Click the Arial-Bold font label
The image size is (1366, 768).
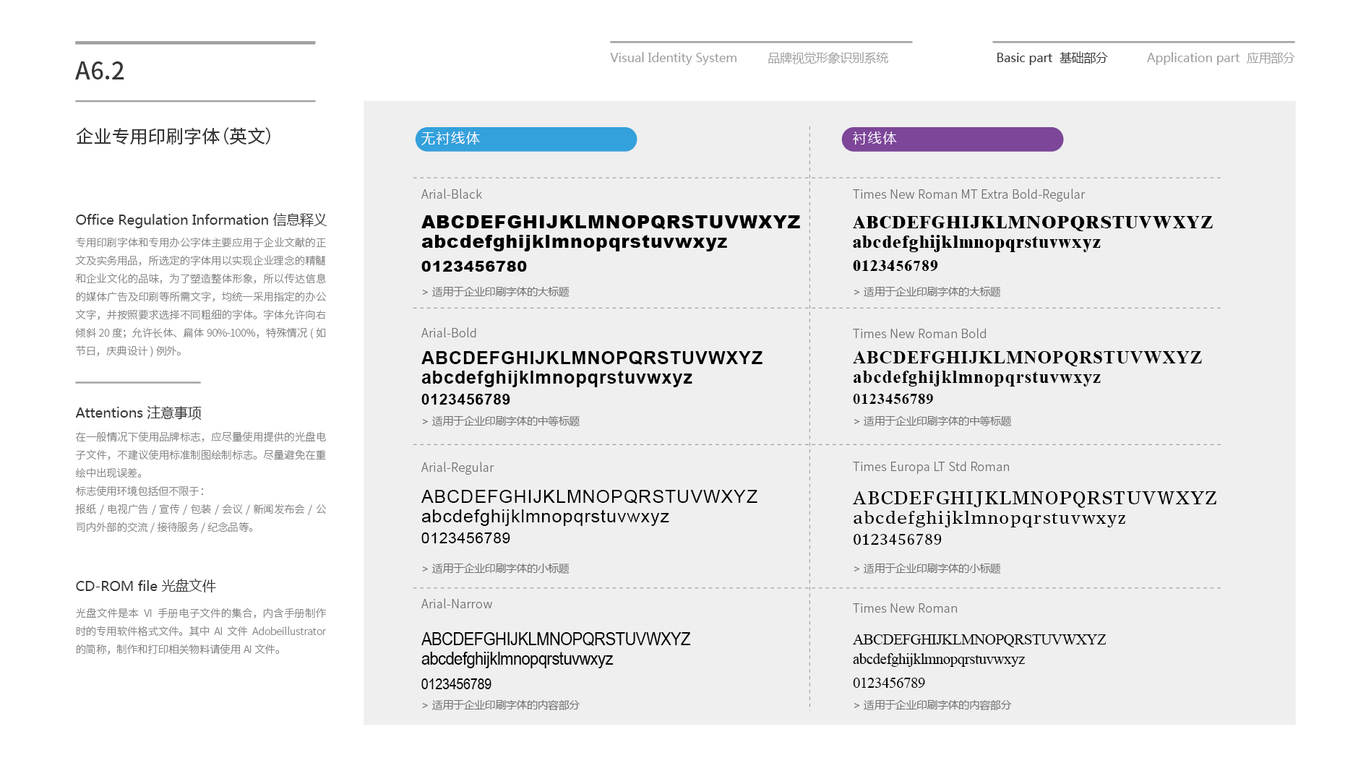(x=449, y=333)
